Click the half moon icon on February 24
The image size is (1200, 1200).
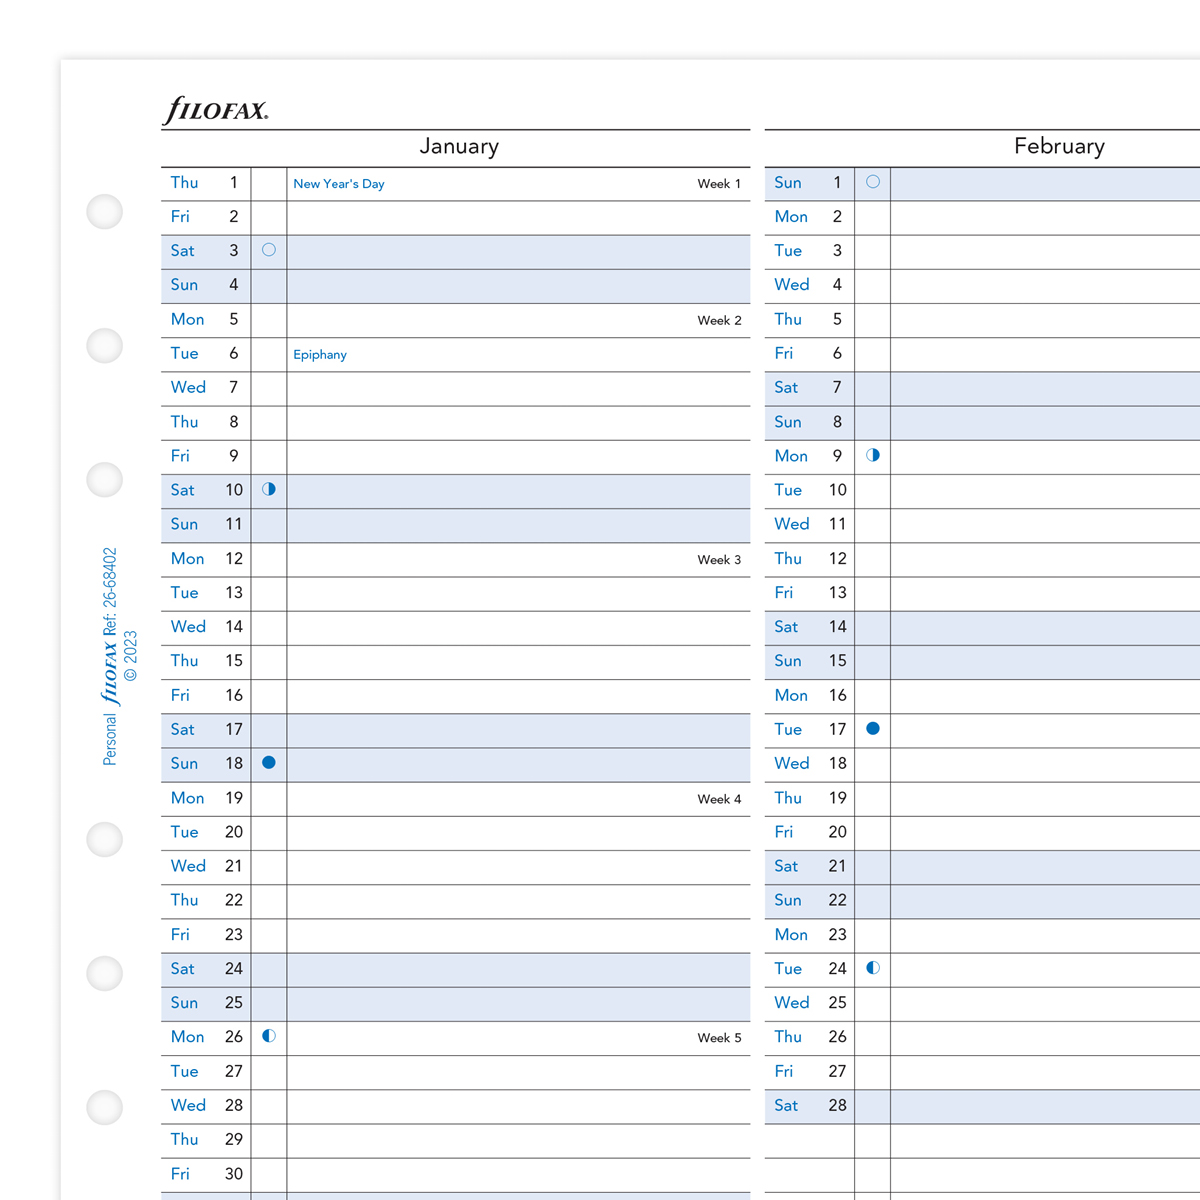[x=873, y=968]
